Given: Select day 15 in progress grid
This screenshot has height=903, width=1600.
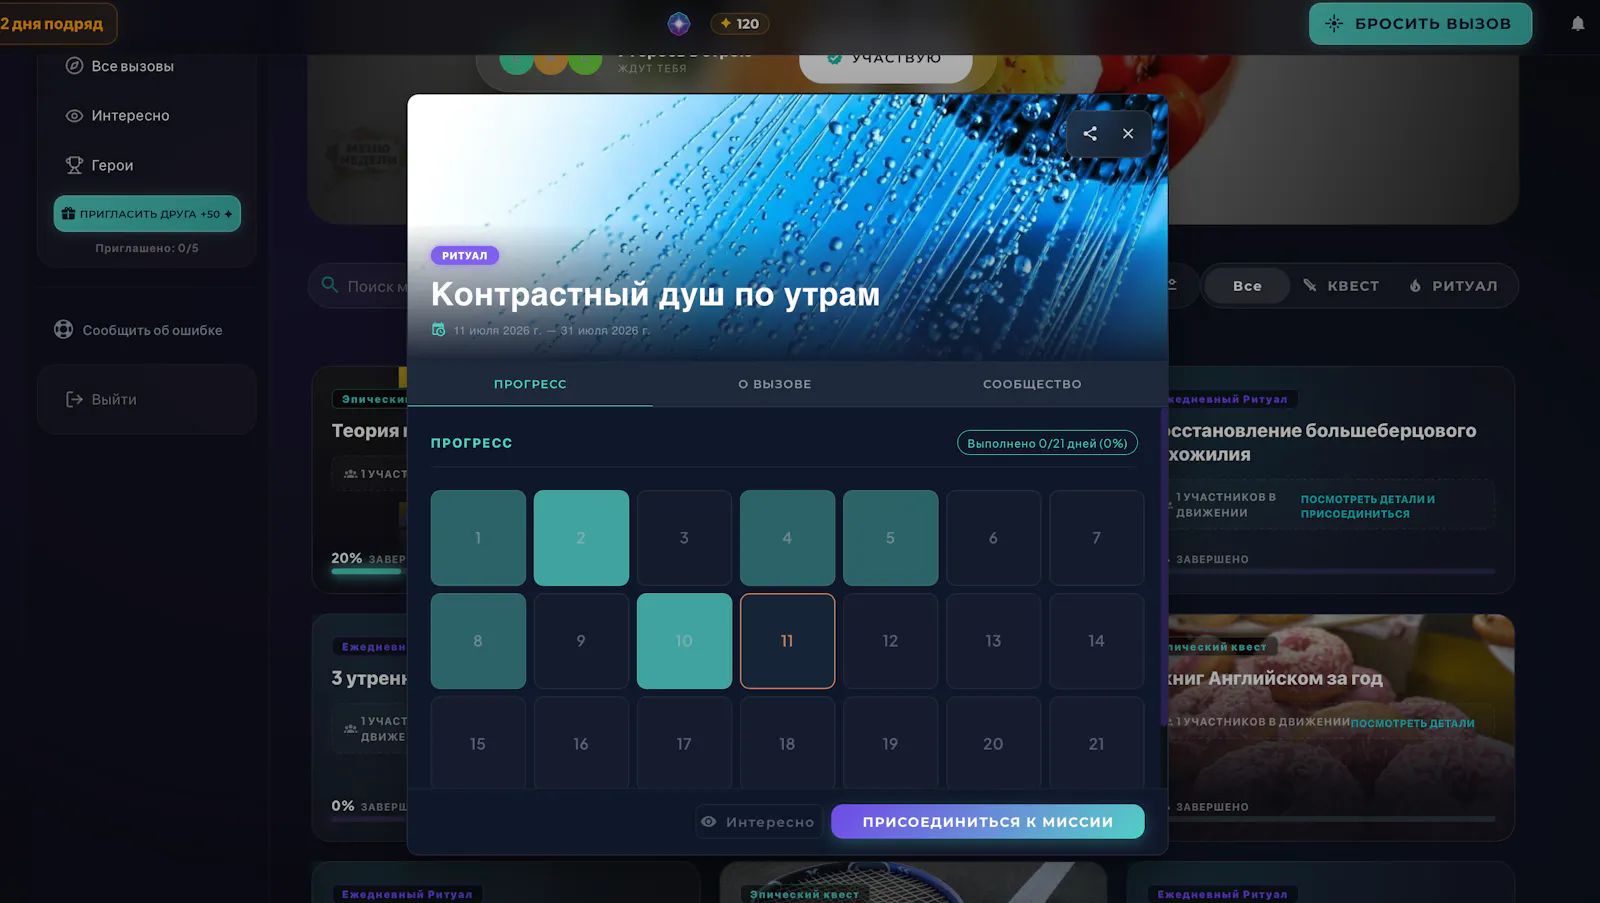Looking at the screenshot, I should [478, 743].
